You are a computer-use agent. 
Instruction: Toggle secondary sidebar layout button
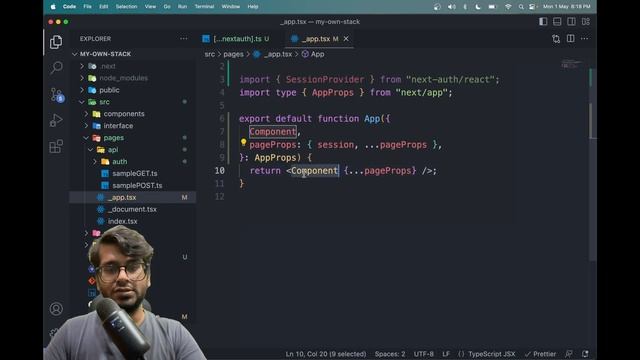pos(571,22)
